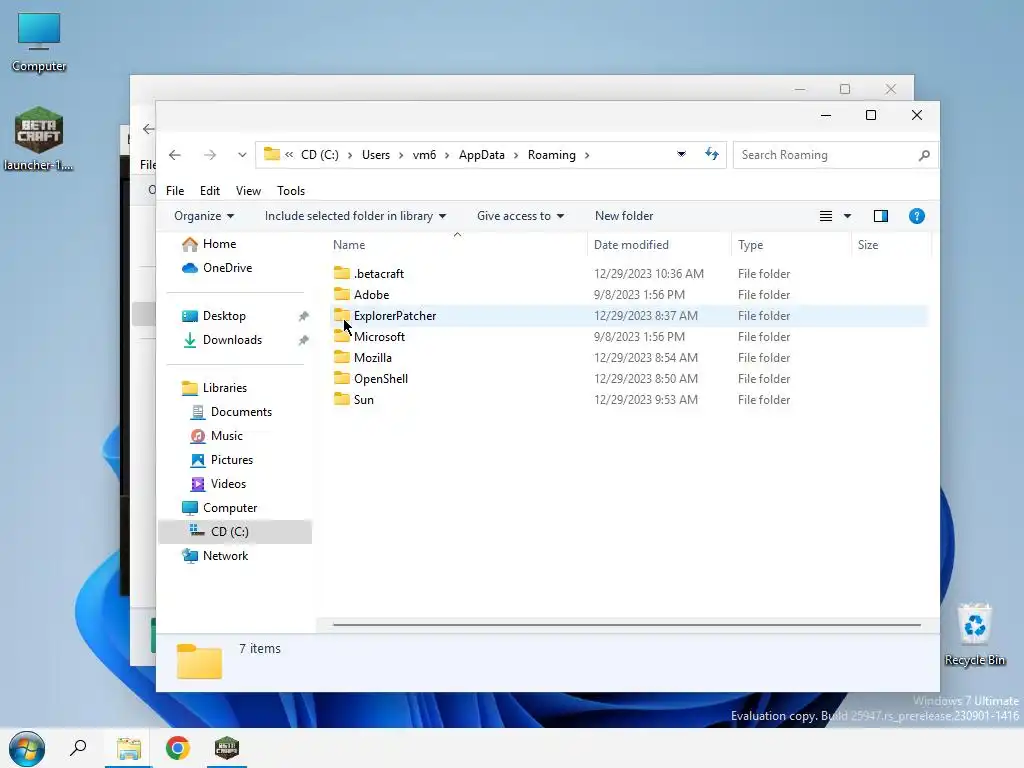The image size is (1024, 768).
Task: Click the taskbar search magnifier
Action: (78, 748)
